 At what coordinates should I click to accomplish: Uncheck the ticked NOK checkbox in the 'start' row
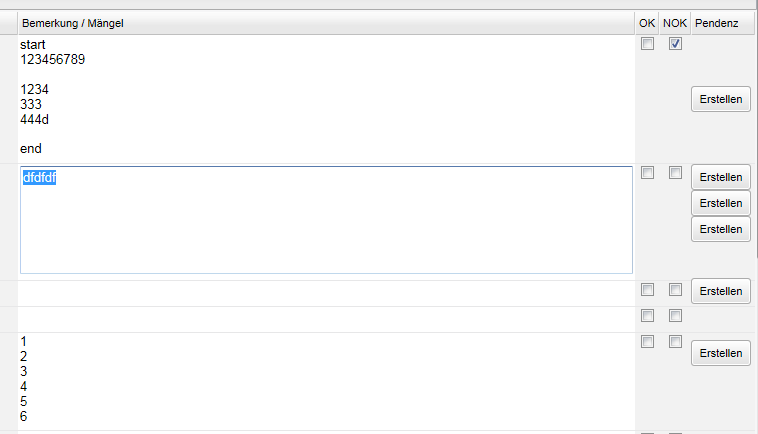point(675,44)
